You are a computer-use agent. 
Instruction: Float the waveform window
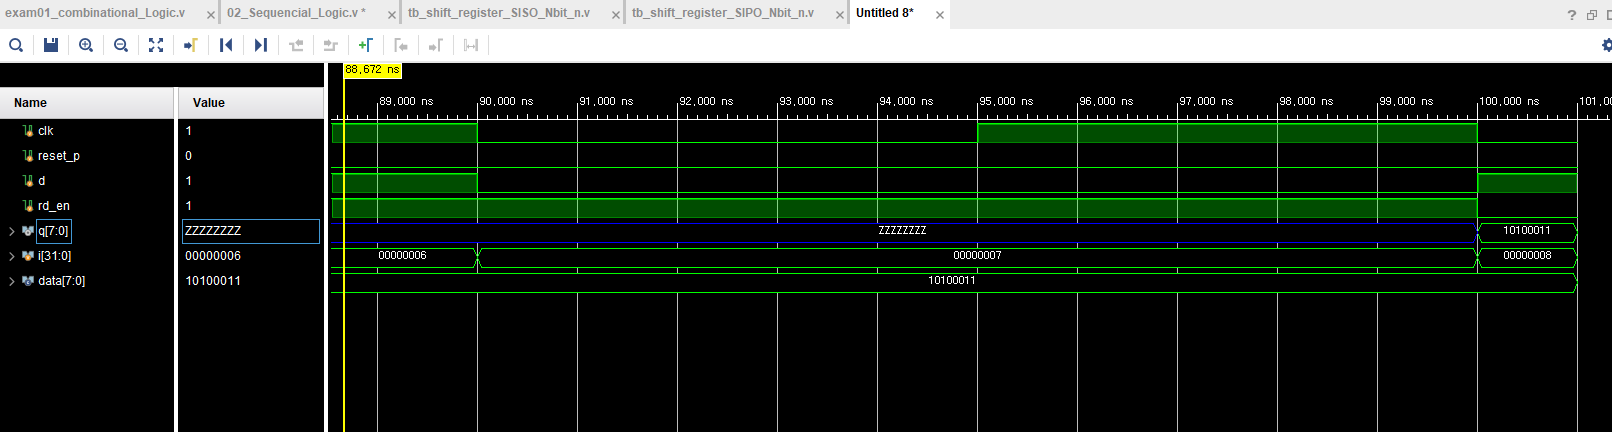[1592, 15]
